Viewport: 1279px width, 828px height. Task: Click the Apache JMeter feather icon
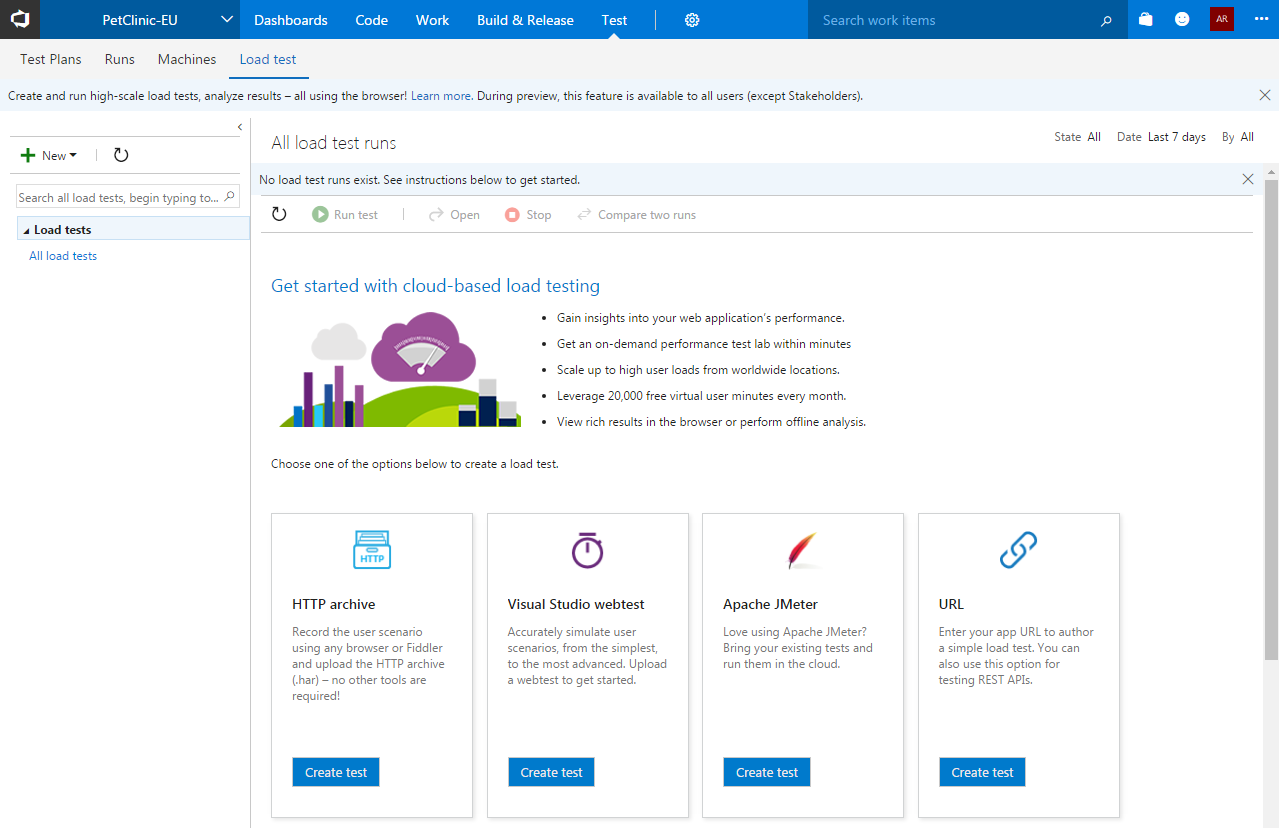pos(803,550)
